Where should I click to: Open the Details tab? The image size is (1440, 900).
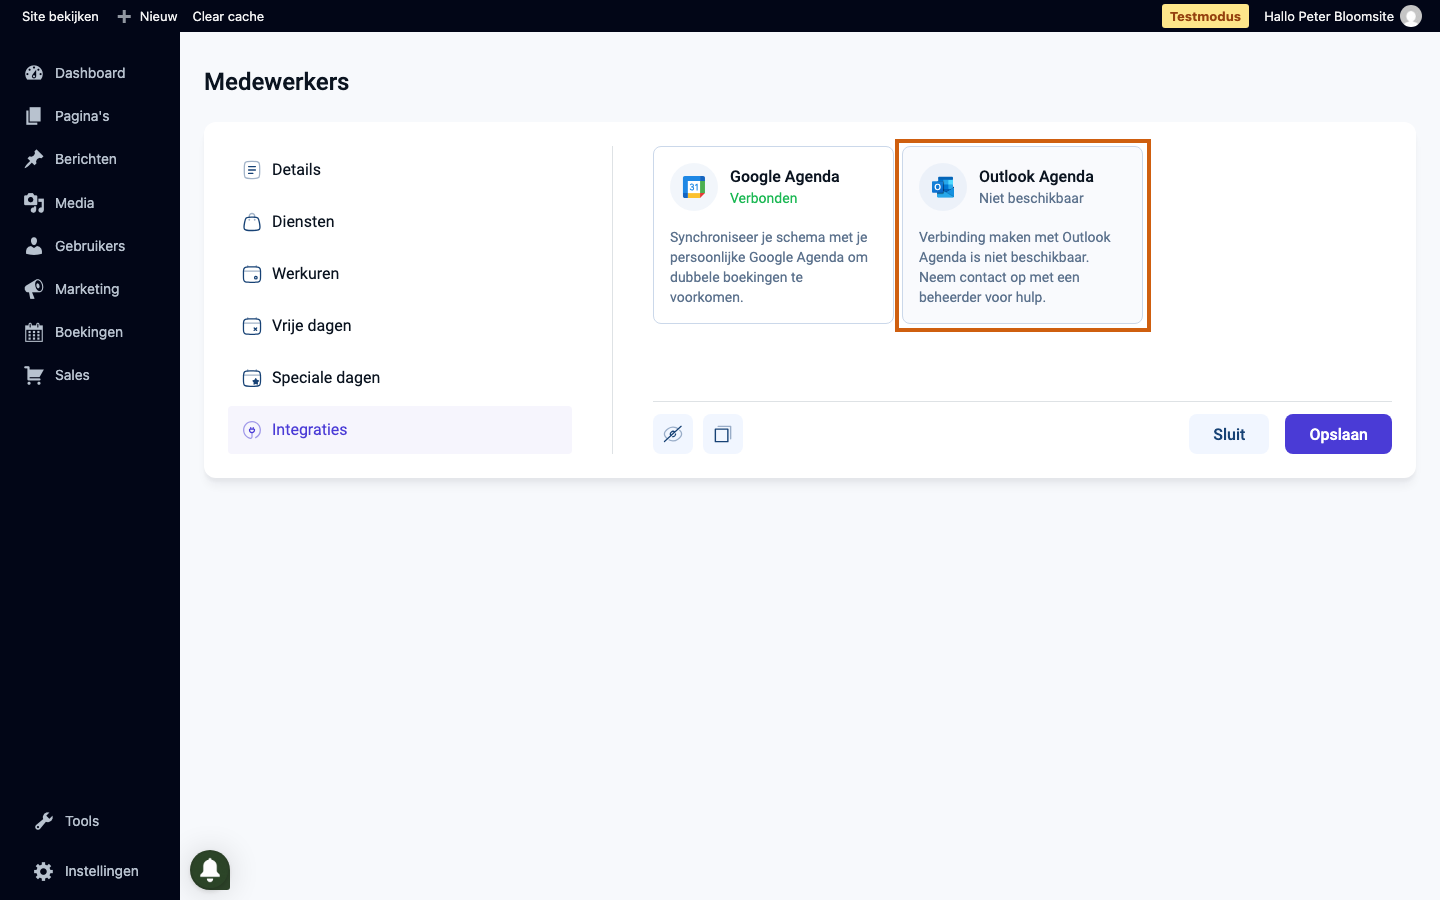tap(400, 170)
